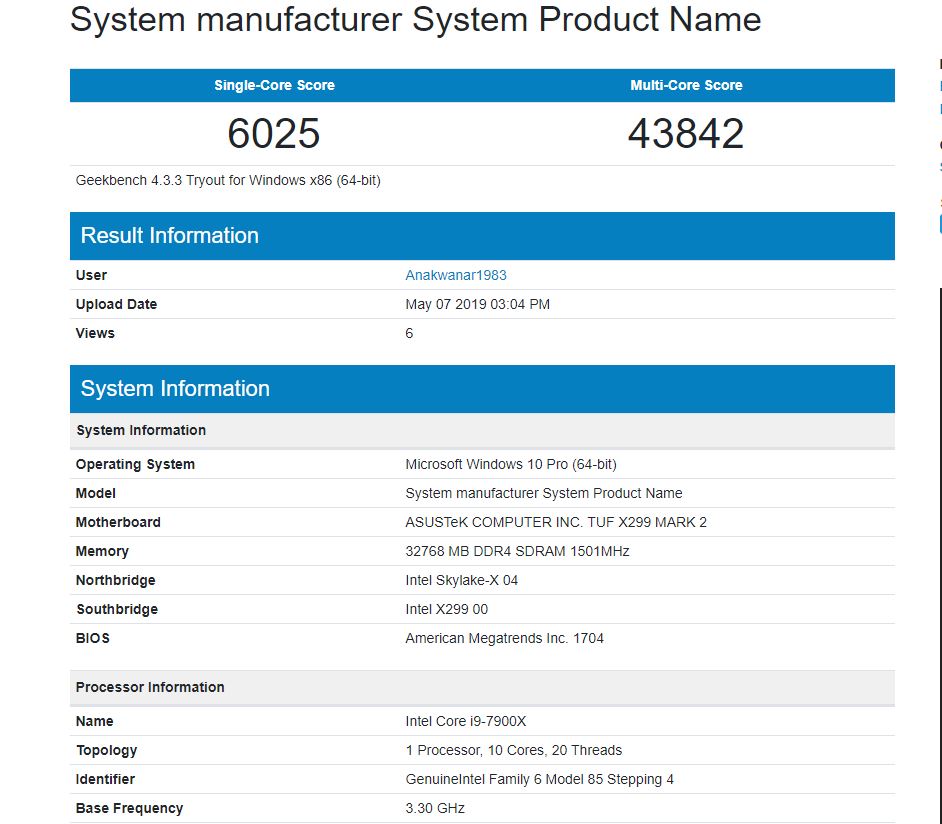Click the Base Frequency row label
Screen dimensions: 942x824
pyautogui.click(x=129, y=808)
